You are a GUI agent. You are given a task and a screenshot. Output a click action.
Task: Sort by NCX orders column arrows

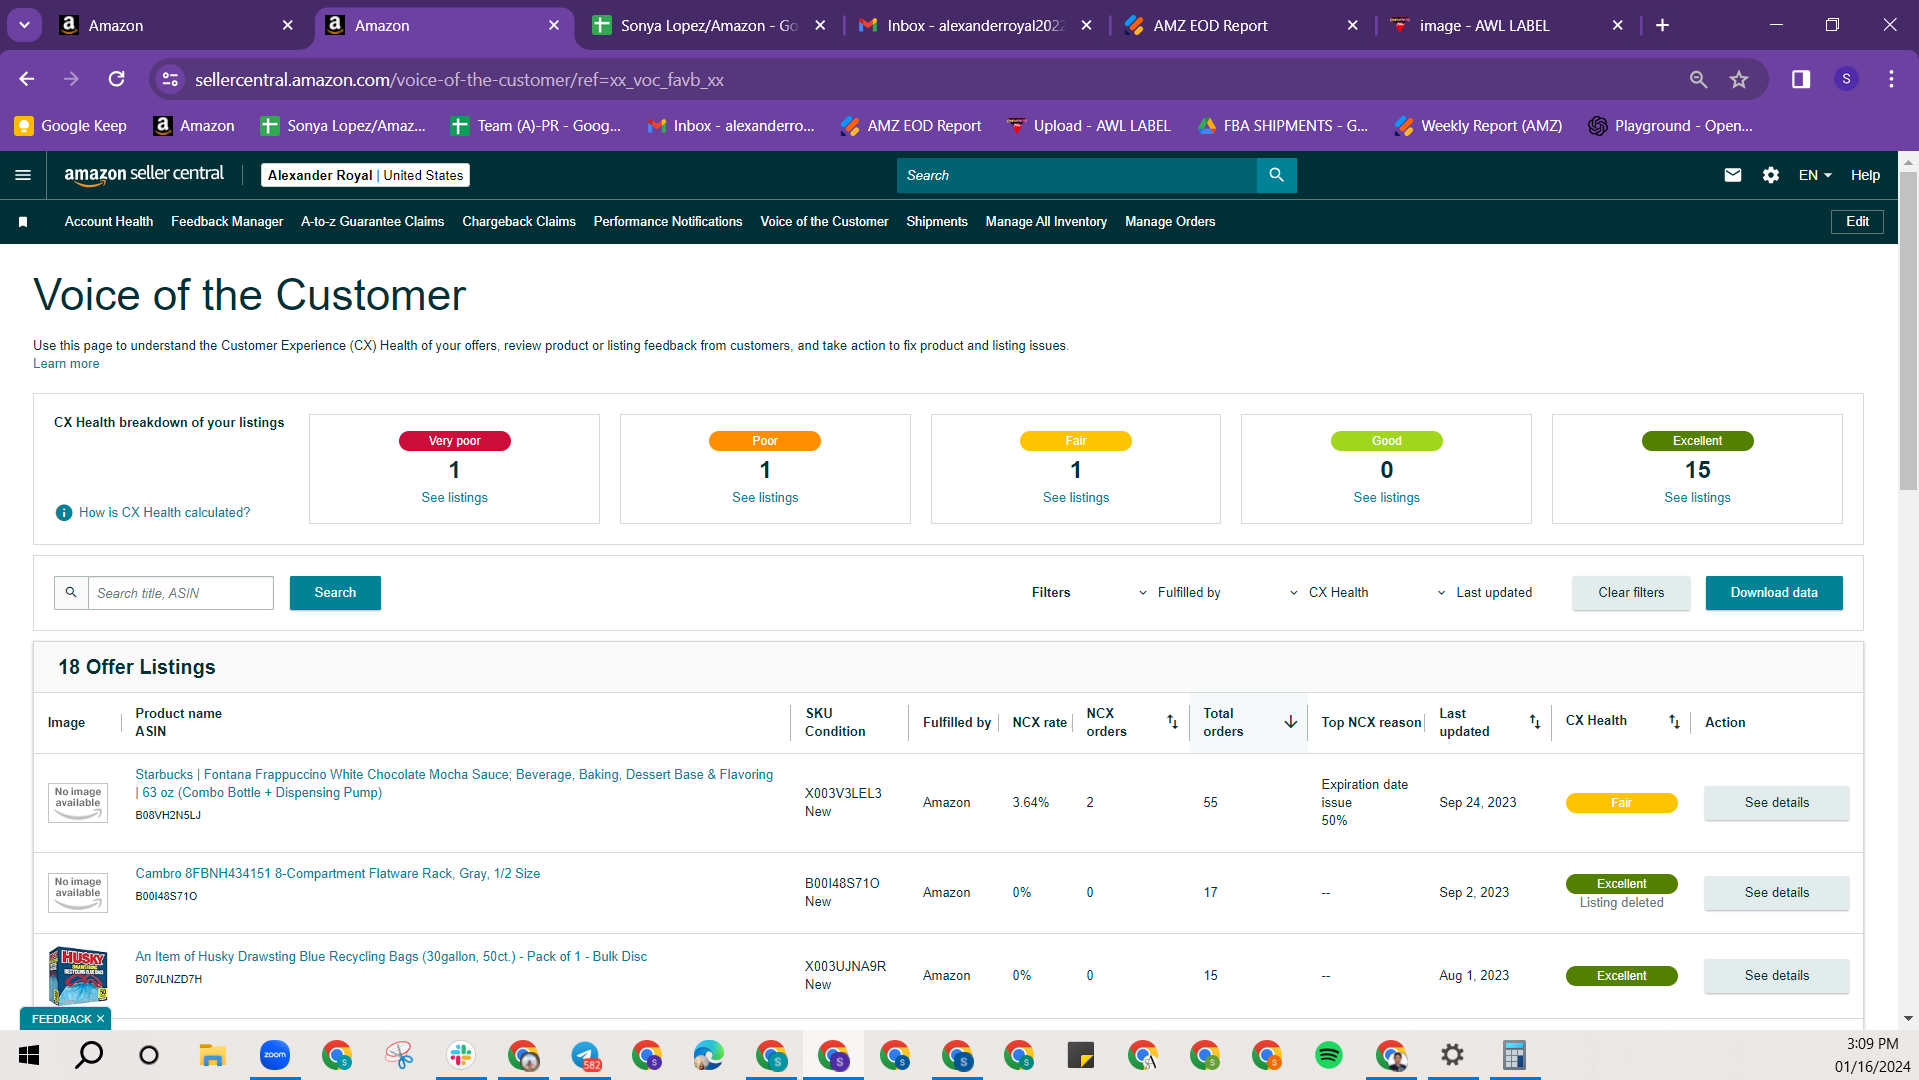pos(1172,722)
